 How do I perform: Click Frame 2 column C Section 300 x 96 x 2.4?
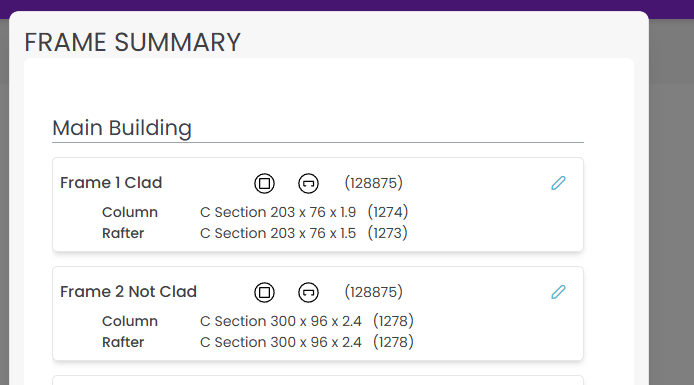[x=281, y=321]
